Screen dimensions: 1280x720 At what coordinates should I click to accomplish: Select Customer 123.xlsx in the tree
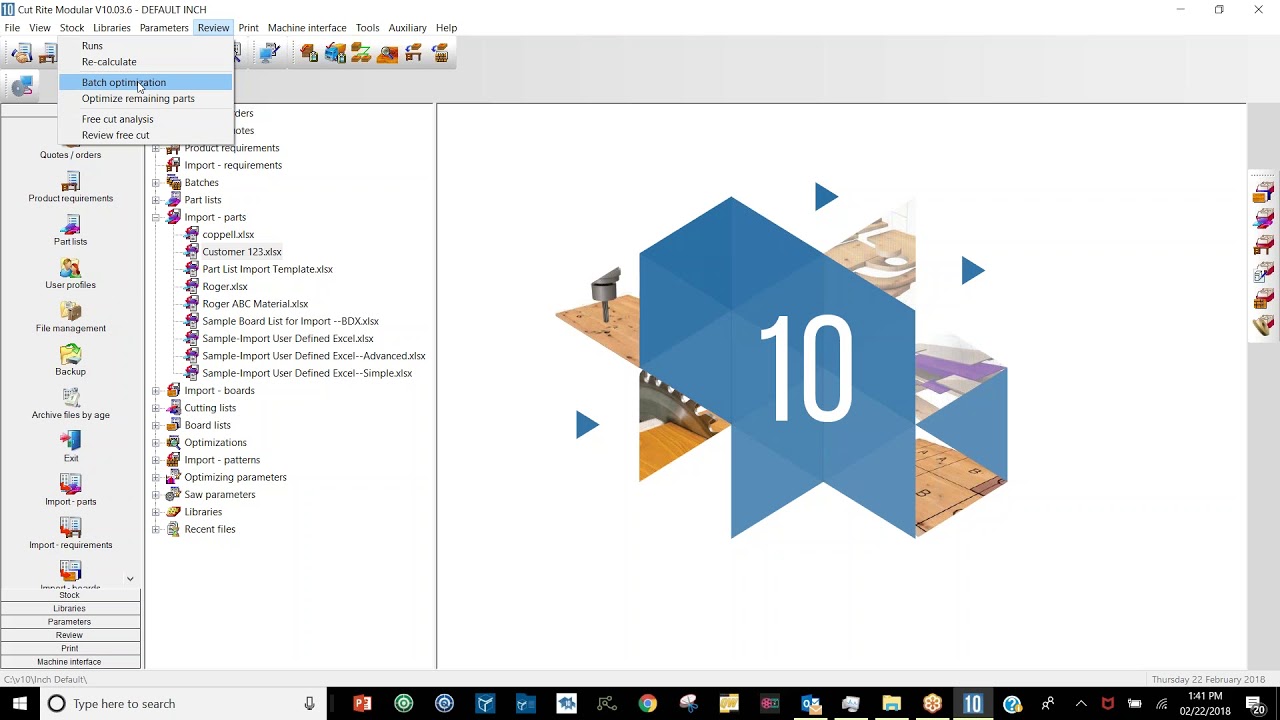coord(242,252)
